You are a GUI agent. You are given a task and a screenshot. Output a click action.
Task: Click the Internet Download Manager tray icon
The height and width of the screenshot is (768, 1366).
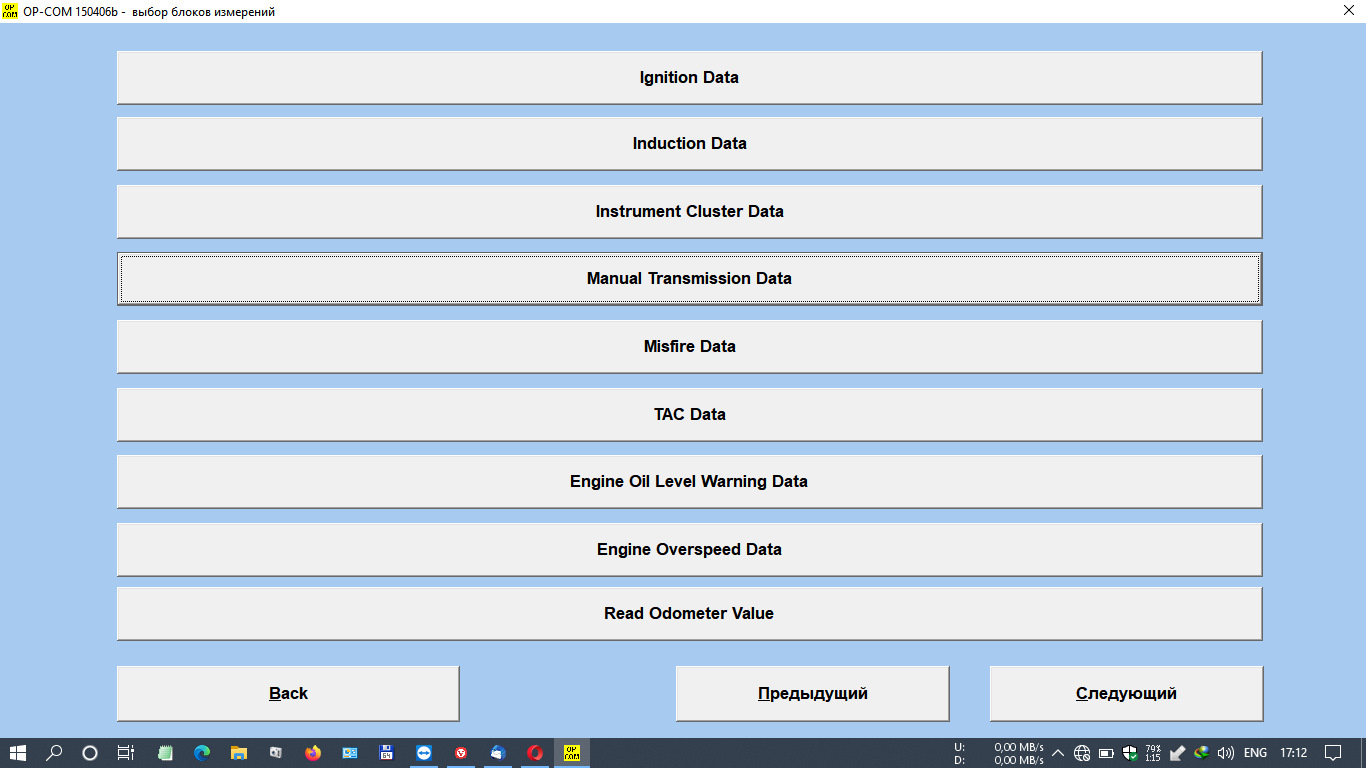pyautogui.click(x=1202, y=753)
